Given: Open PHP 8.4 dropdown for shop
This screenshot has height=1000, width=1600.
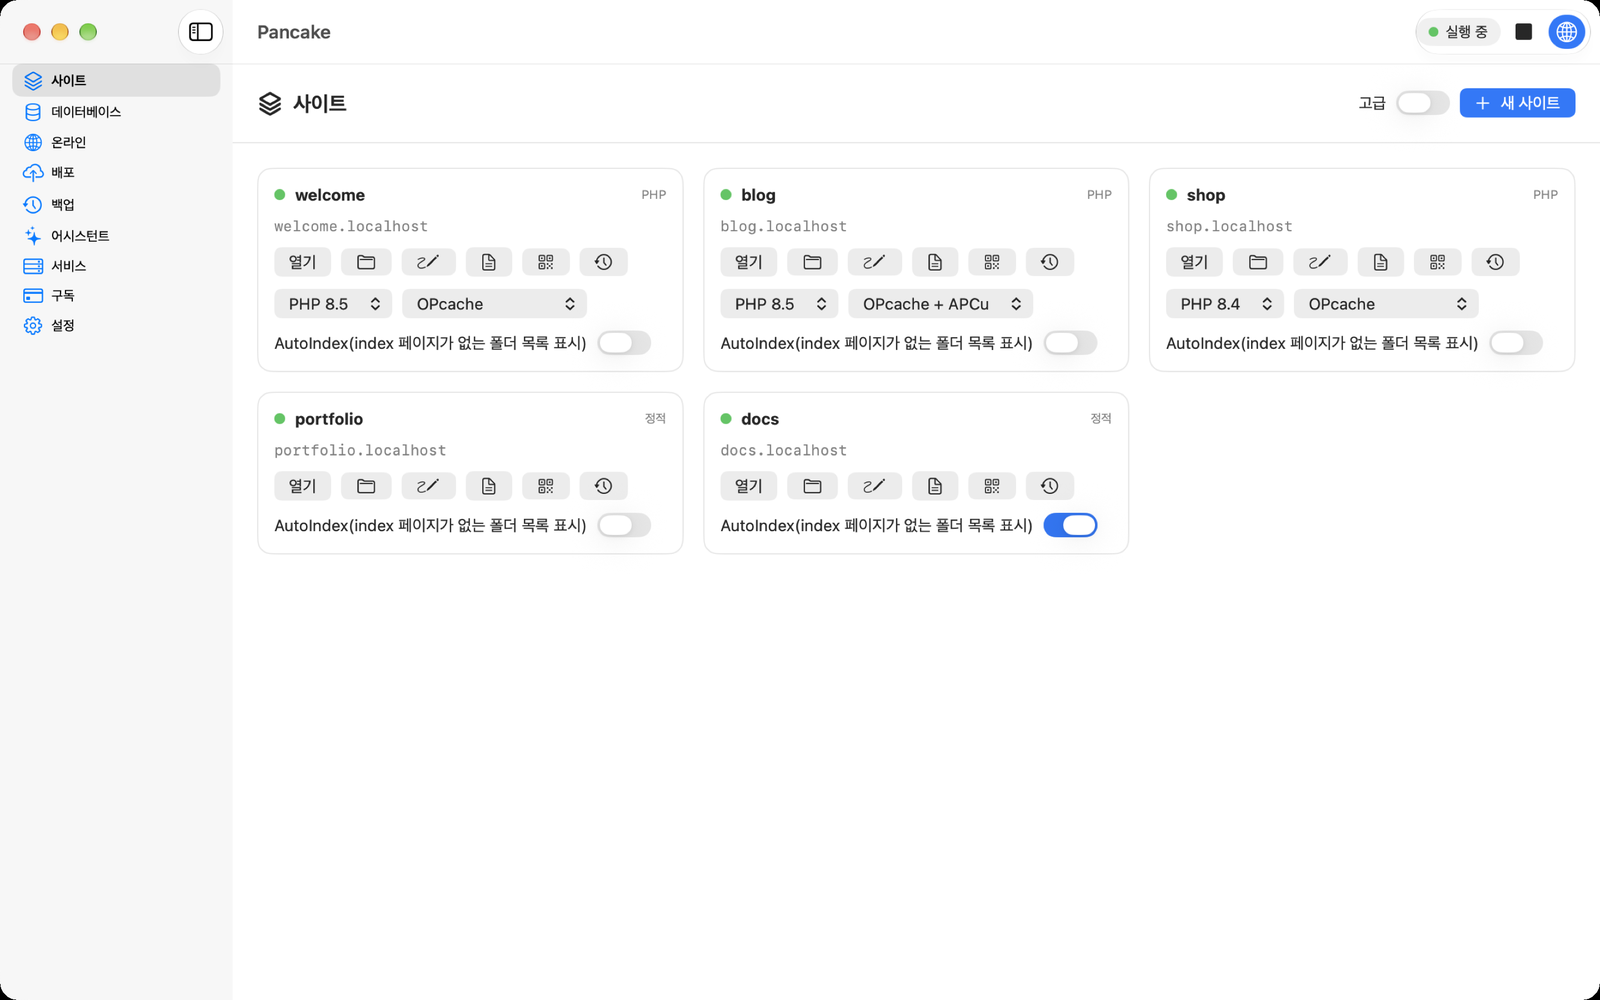Looking at the screenshot, I should click(1224, 304).
